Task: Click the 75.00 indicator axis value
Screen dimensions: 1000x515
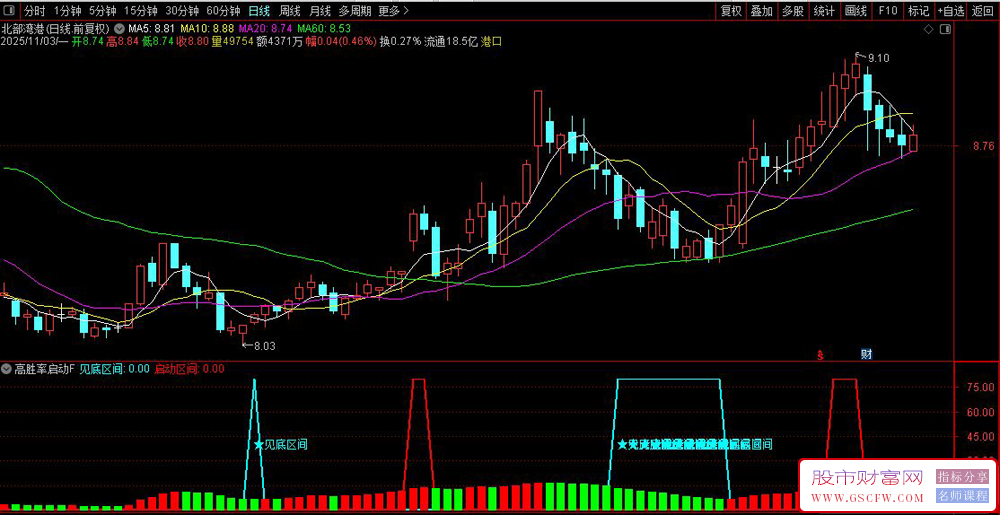Action: point(980,387)
